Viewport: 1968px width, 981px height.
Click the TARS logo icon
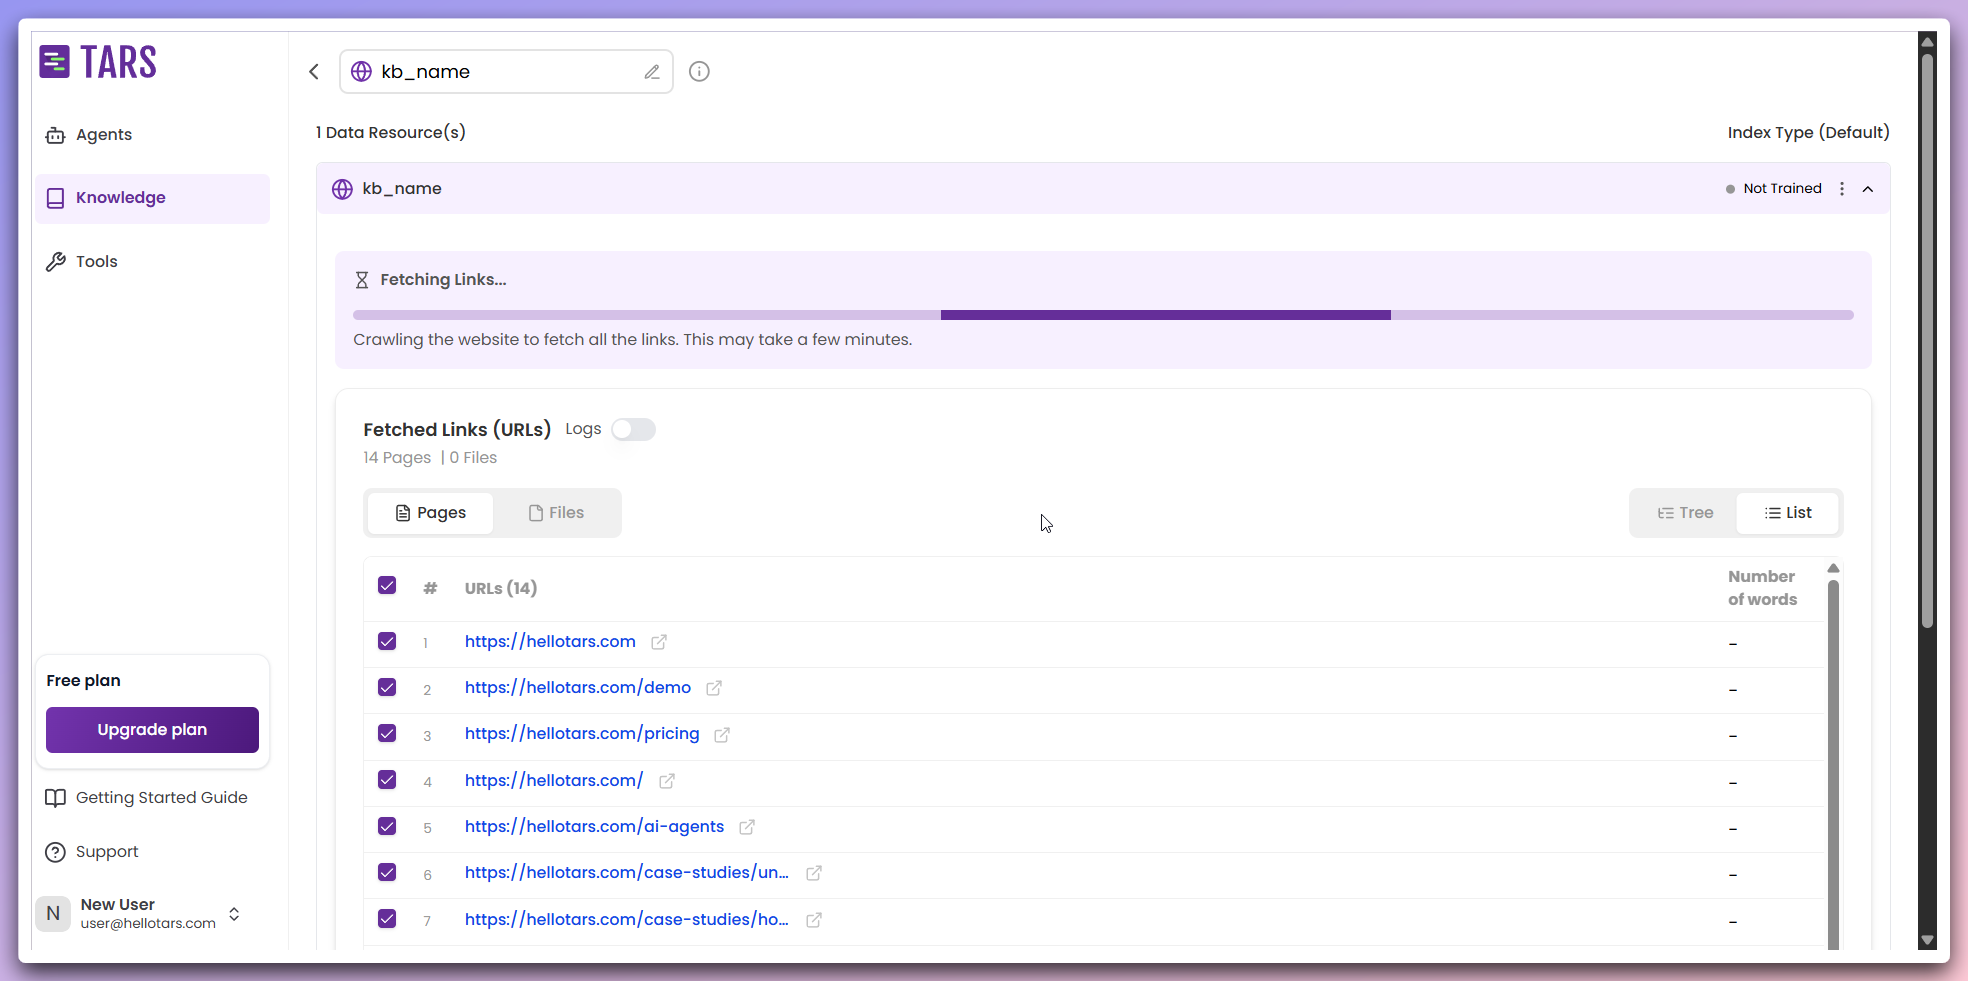tap(54, 62)
